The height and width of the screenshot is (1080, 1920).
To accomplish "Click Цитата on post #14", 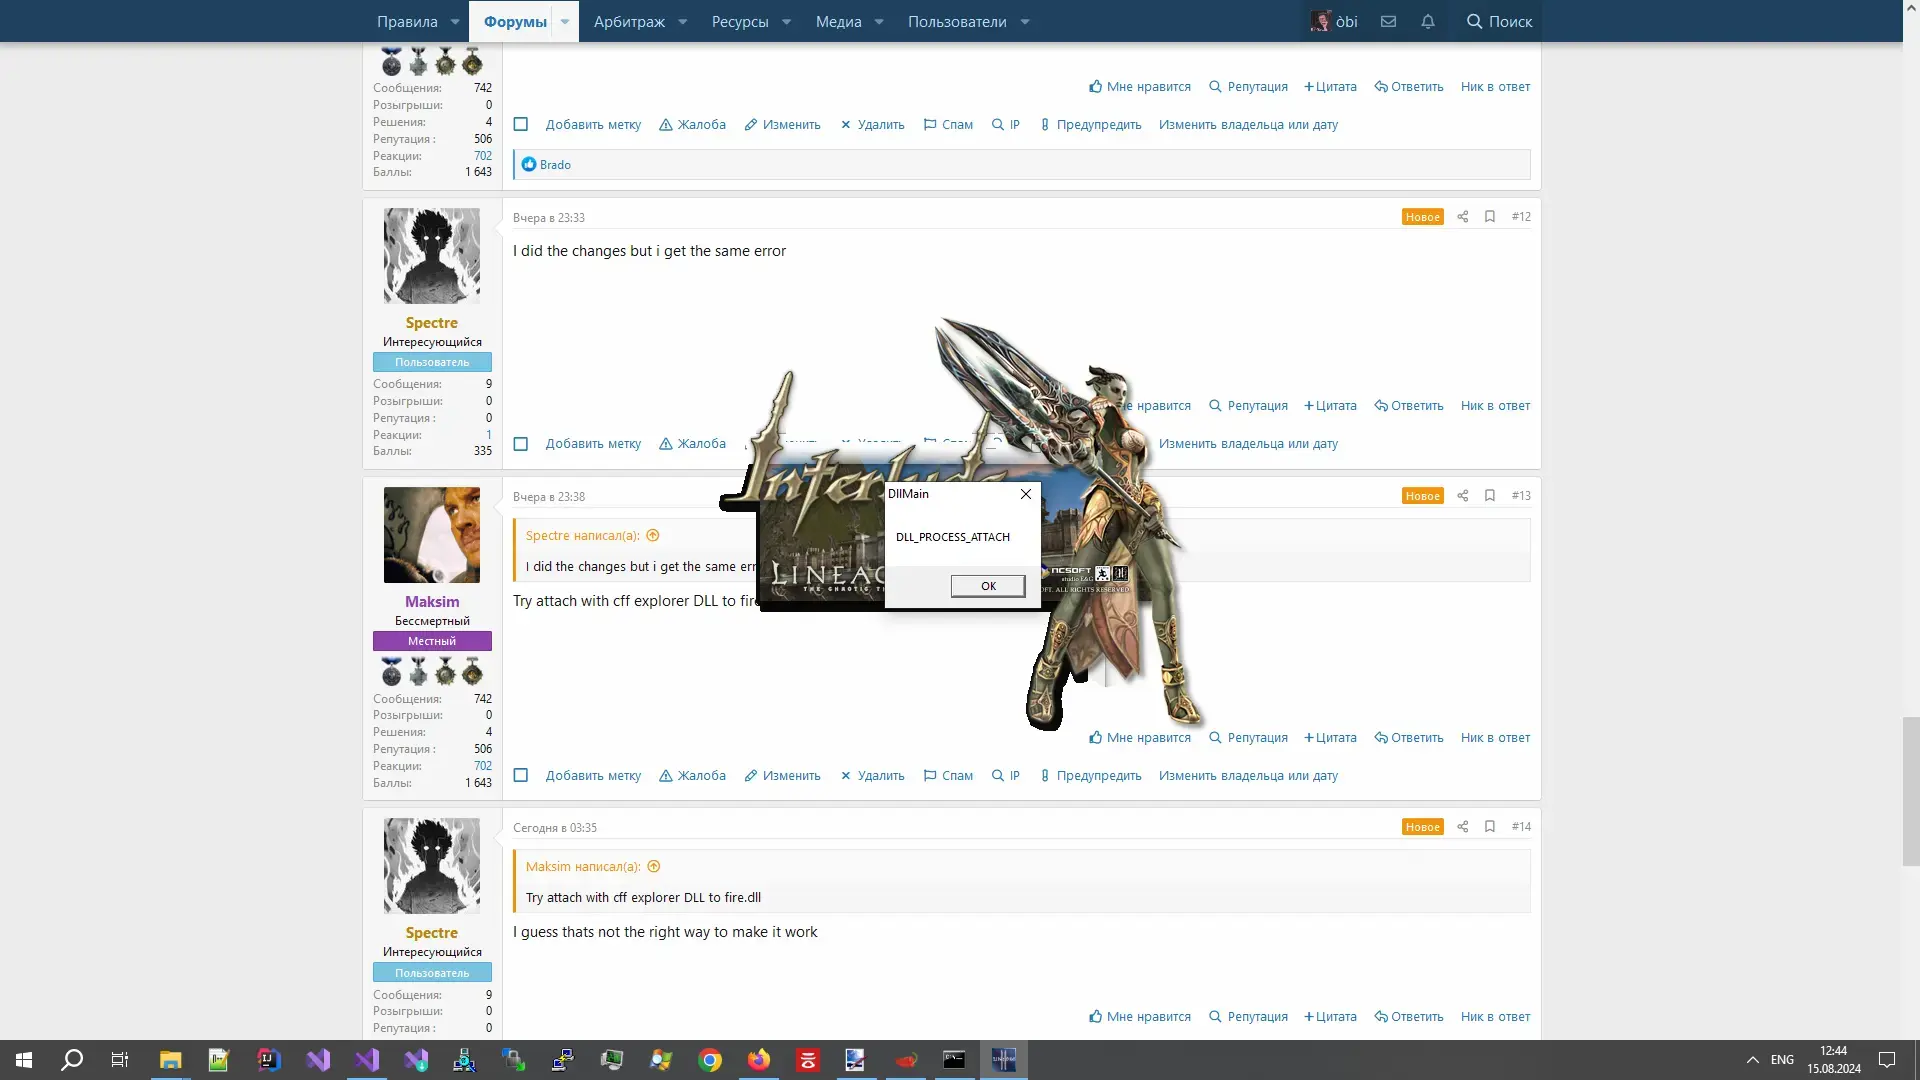I will (1330, 1017).
